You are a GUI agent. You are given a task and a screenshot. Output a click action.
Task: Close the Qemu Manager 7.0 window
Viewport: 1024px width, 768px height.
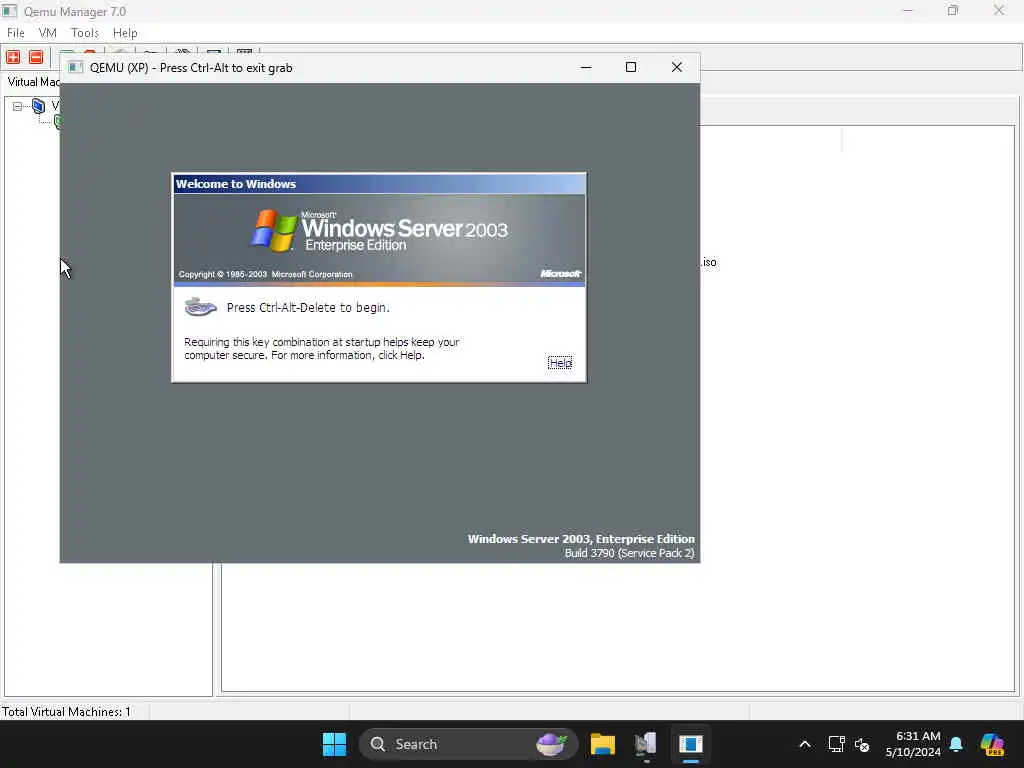tap(999, 11)
